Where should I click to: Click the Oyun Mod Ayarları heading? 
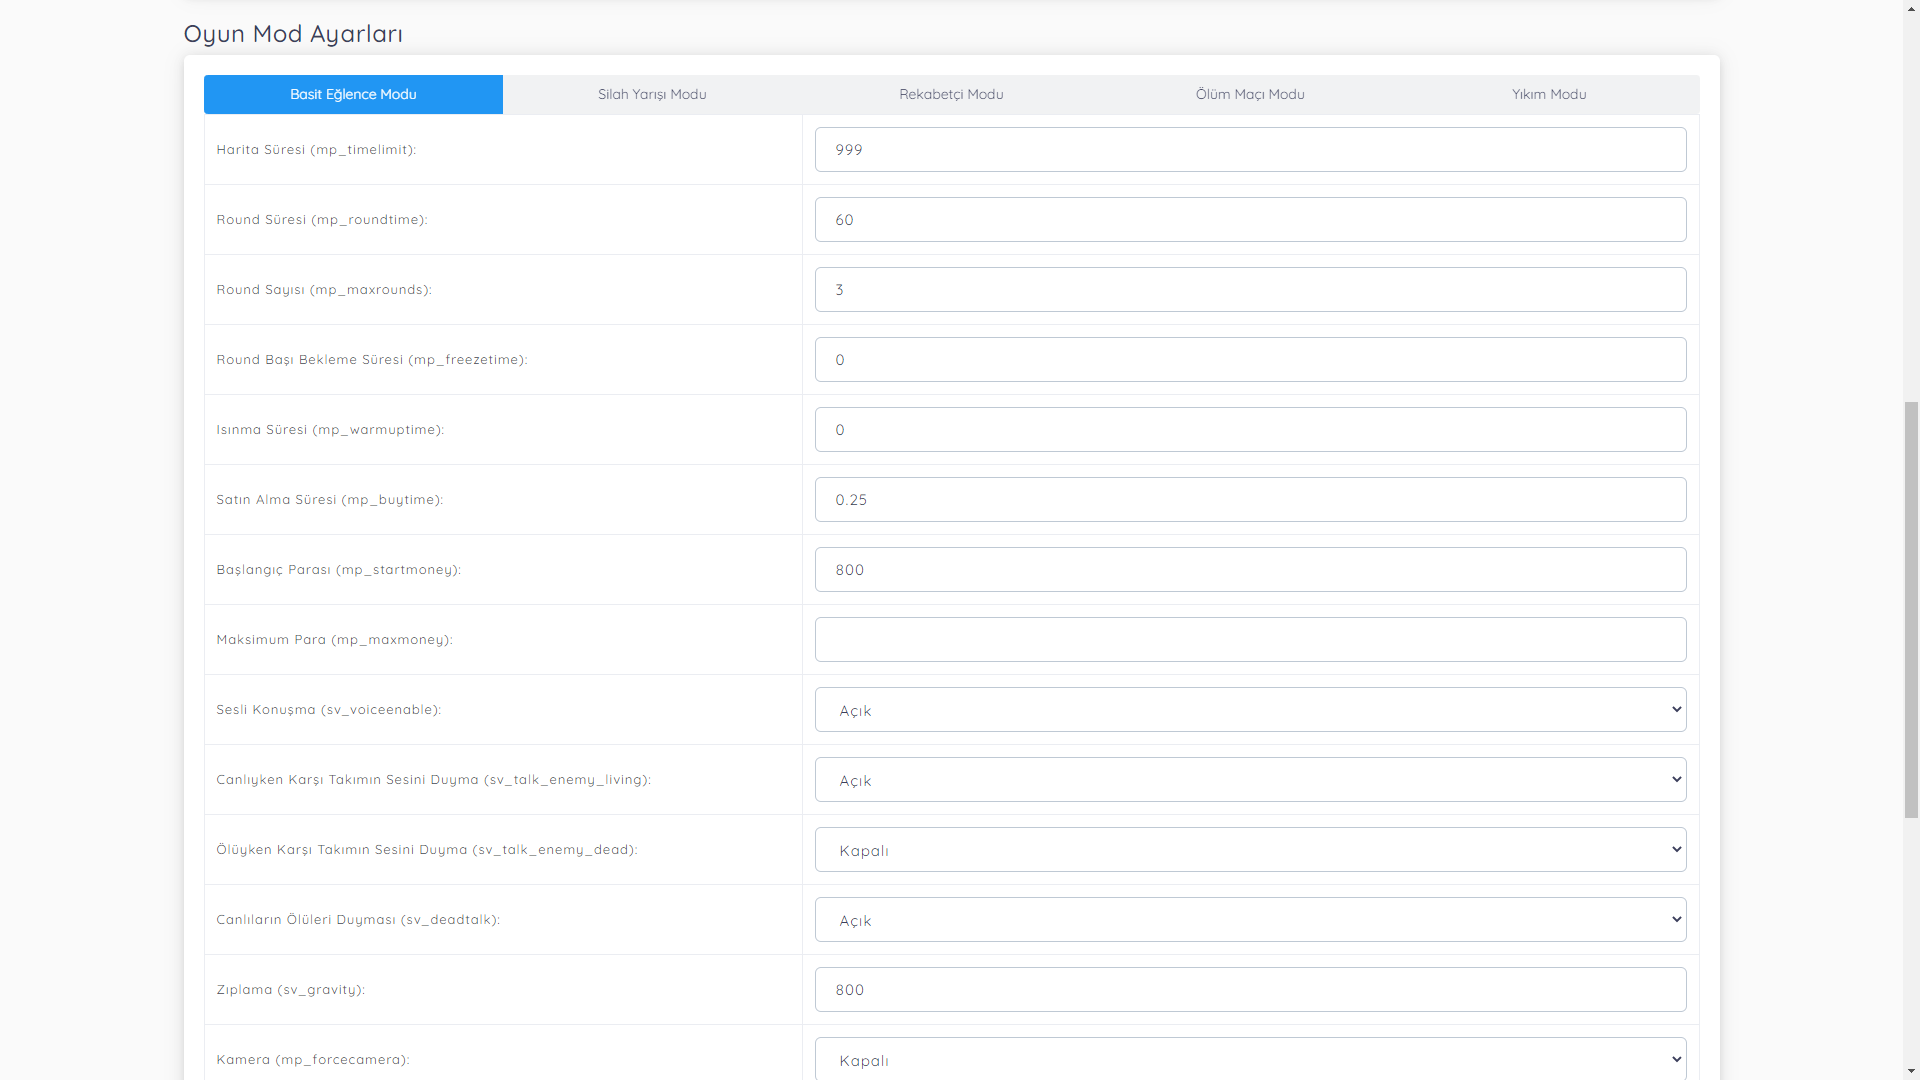coord(293,34)
